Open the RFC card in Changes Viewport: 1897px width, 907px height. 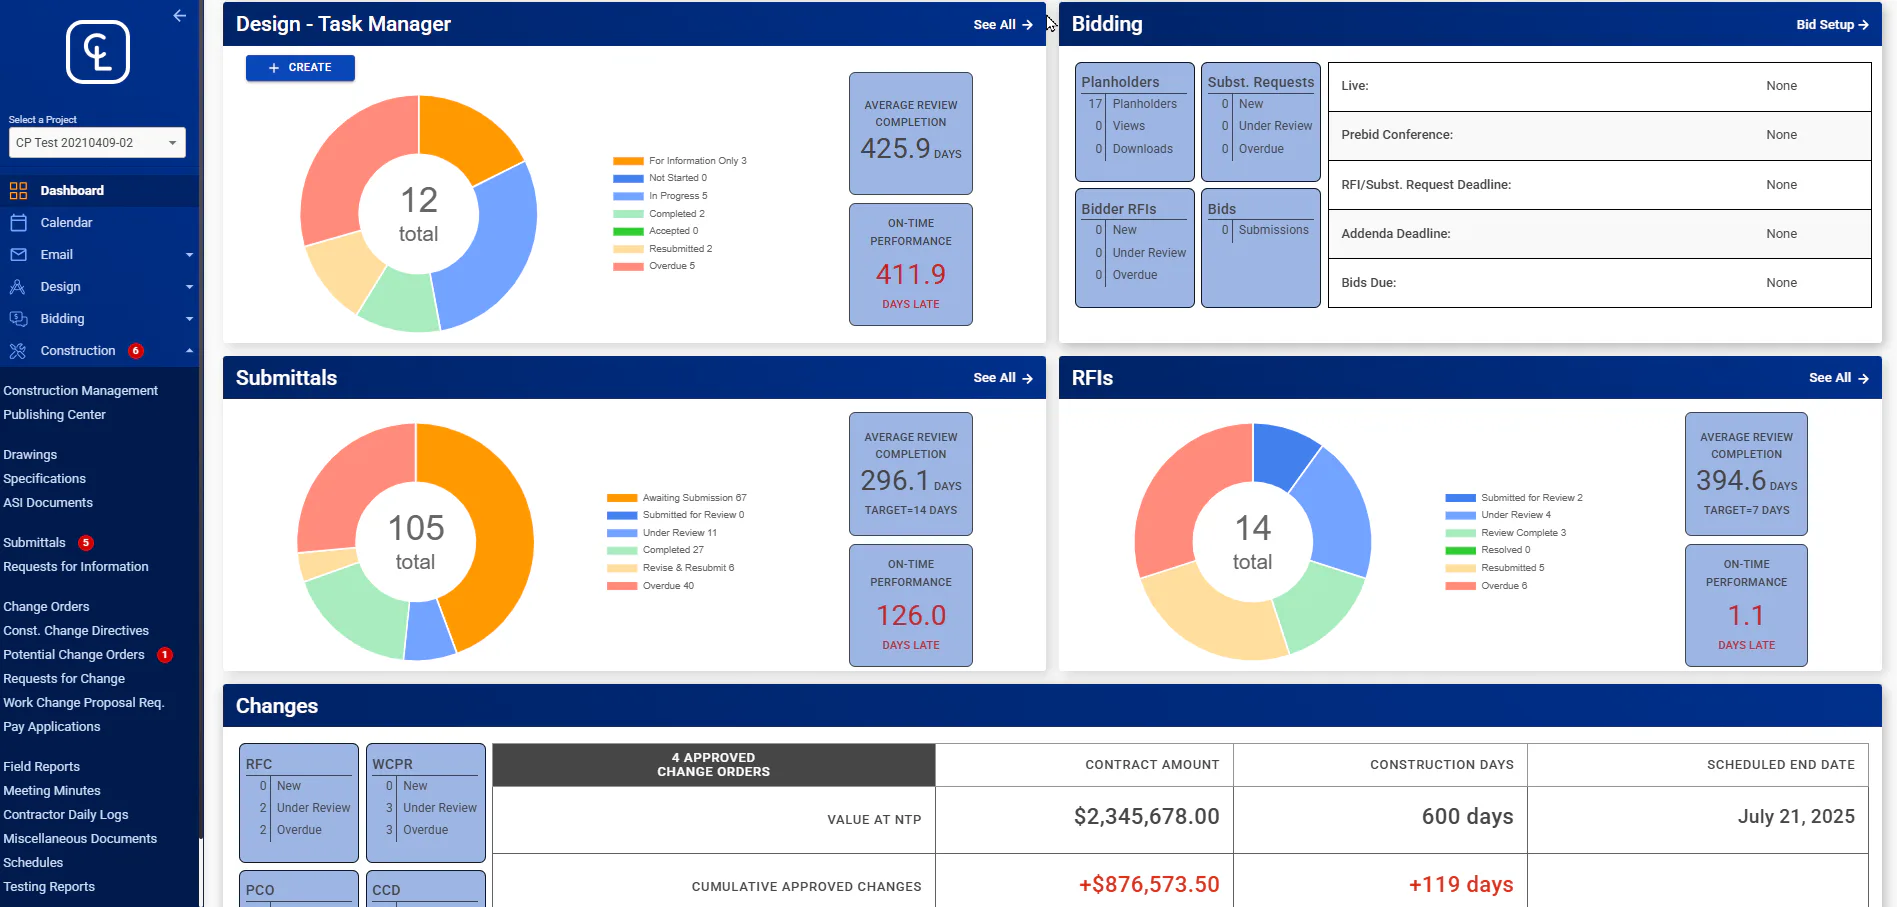(299, 803)
